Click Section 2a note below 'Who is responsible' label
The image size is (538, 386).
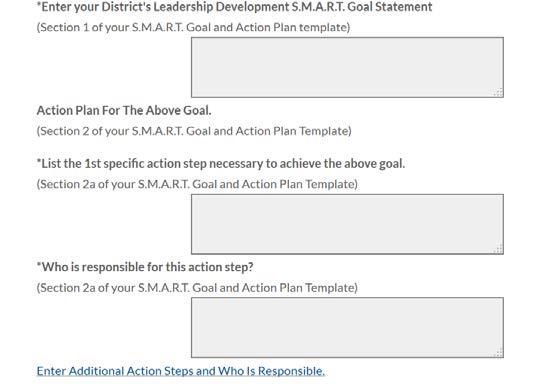point(197,288)
